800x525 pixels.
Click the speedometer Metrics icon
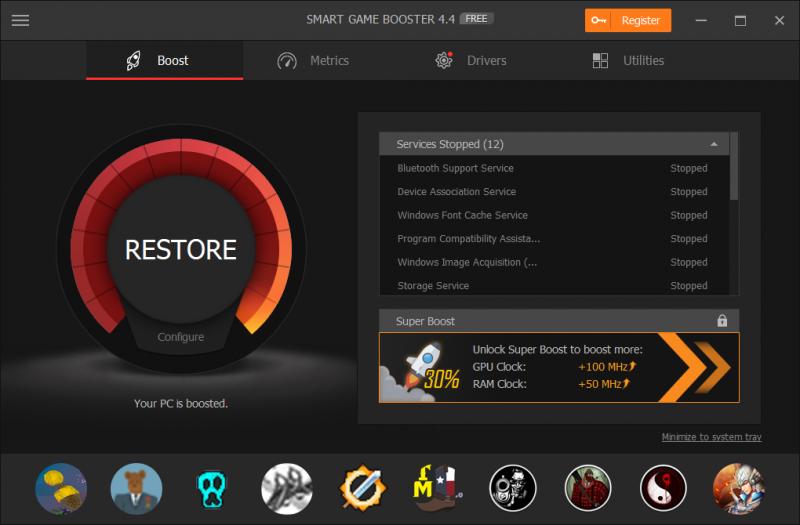click(287, 61)
